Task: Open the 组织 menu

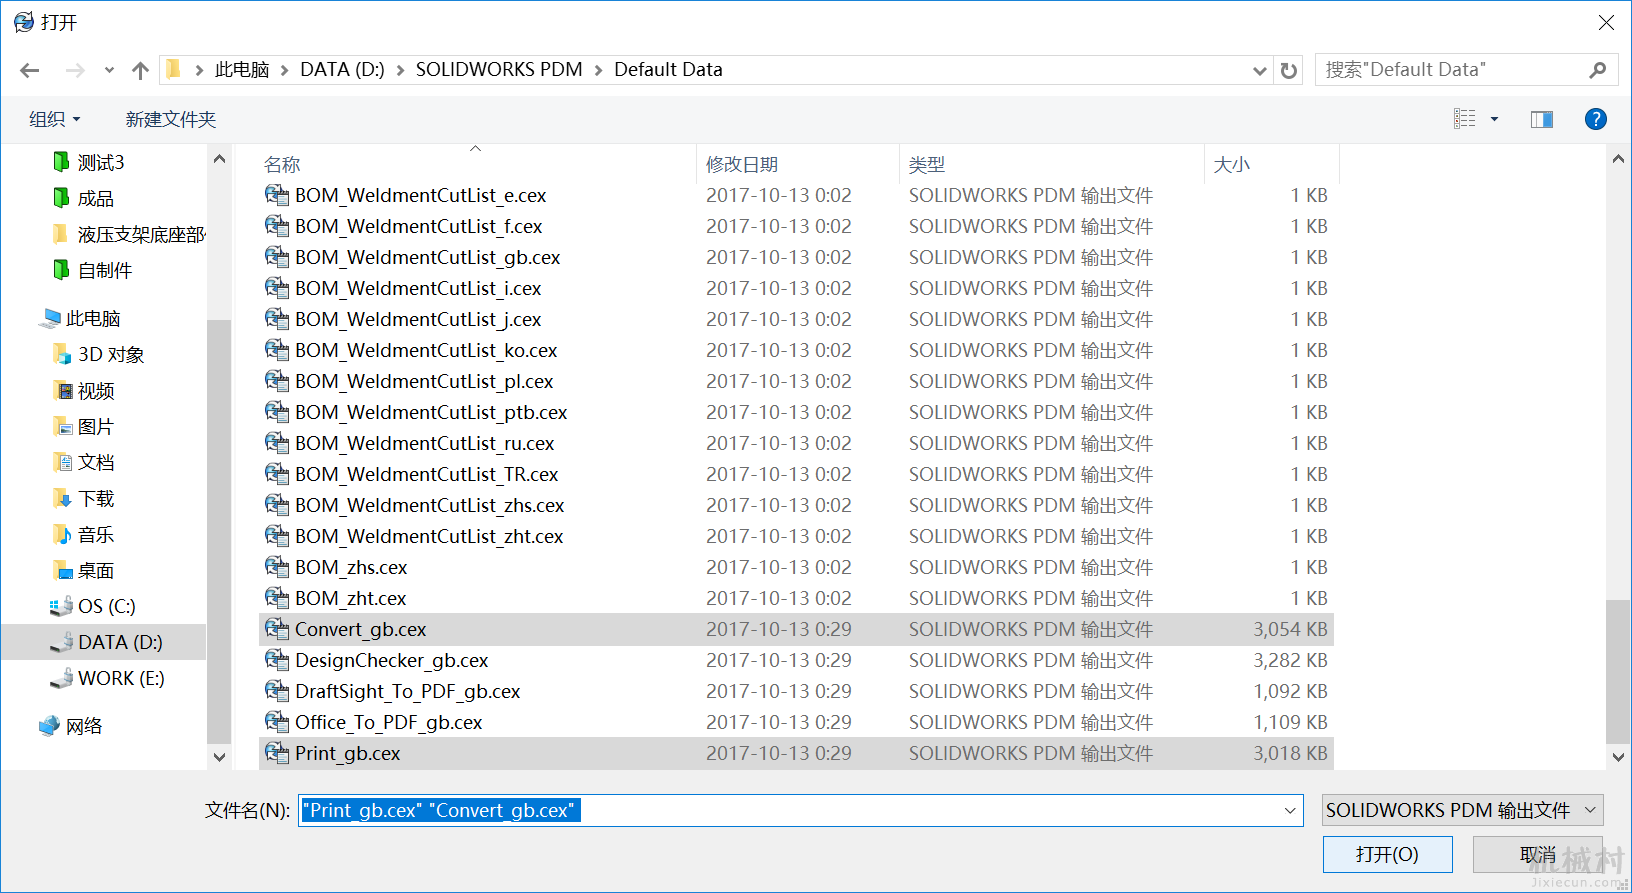Action: 54,119
